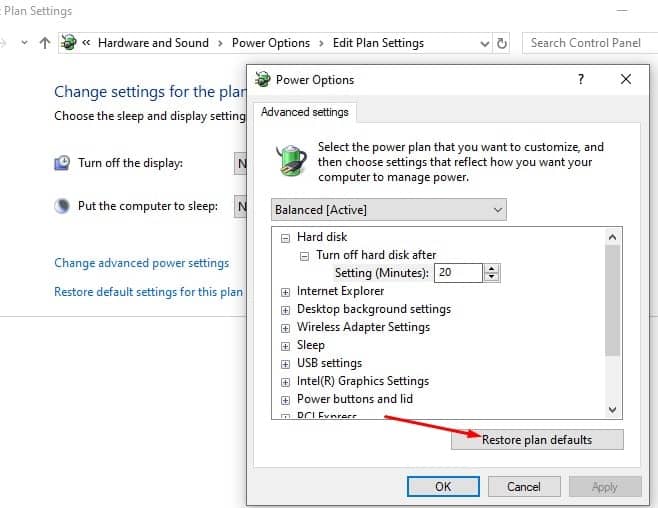Click the address bar power icon
Image resolution: width=658 pixels, height=508 pixels.
(68, 42)
